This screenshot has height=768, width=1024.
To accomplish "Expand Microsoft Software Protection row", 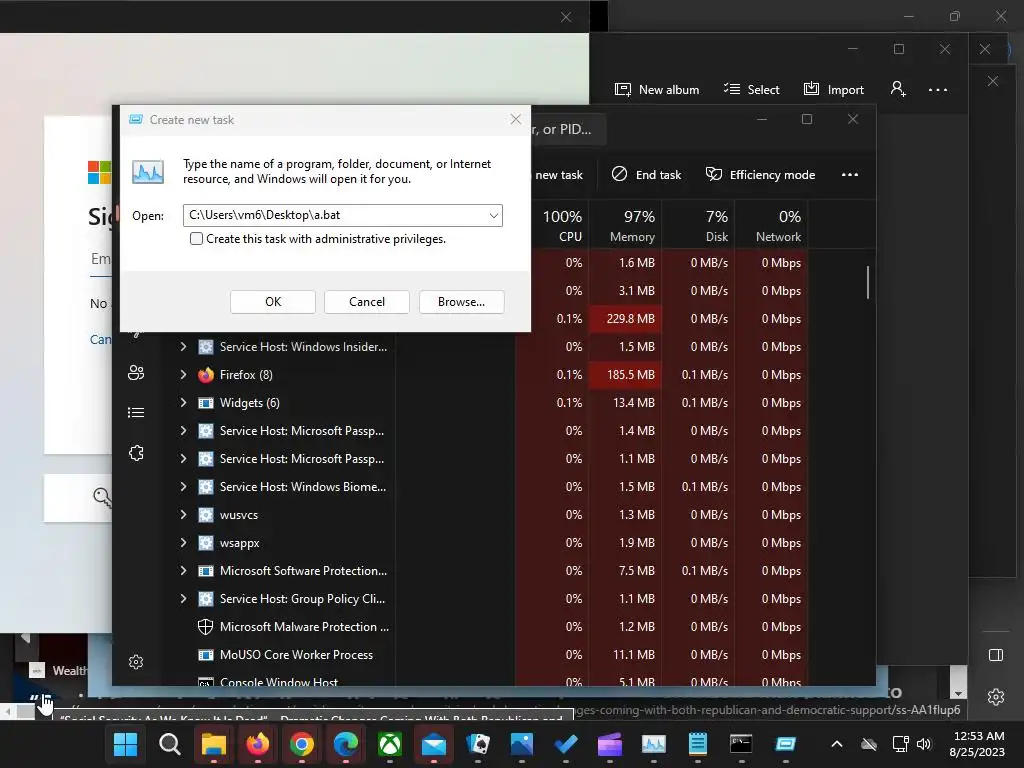I will point(184,571).
